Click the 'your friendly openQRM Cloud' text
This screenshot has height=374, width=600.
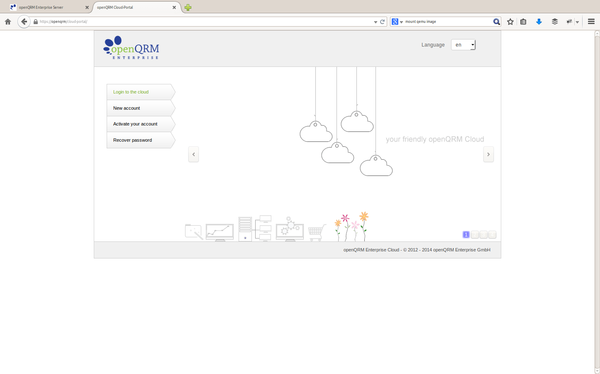point(435,139)
